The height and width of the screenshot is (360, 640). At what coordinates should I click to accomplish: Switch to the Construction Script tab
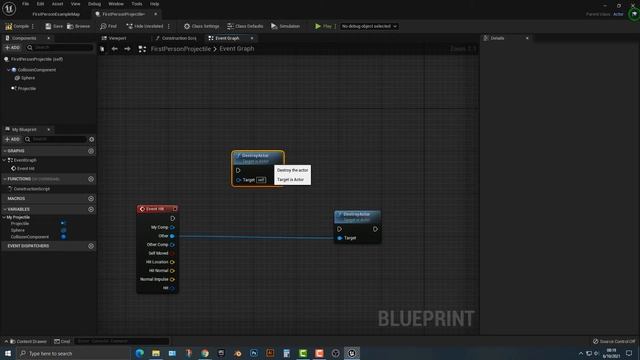[x=176, y=38]
